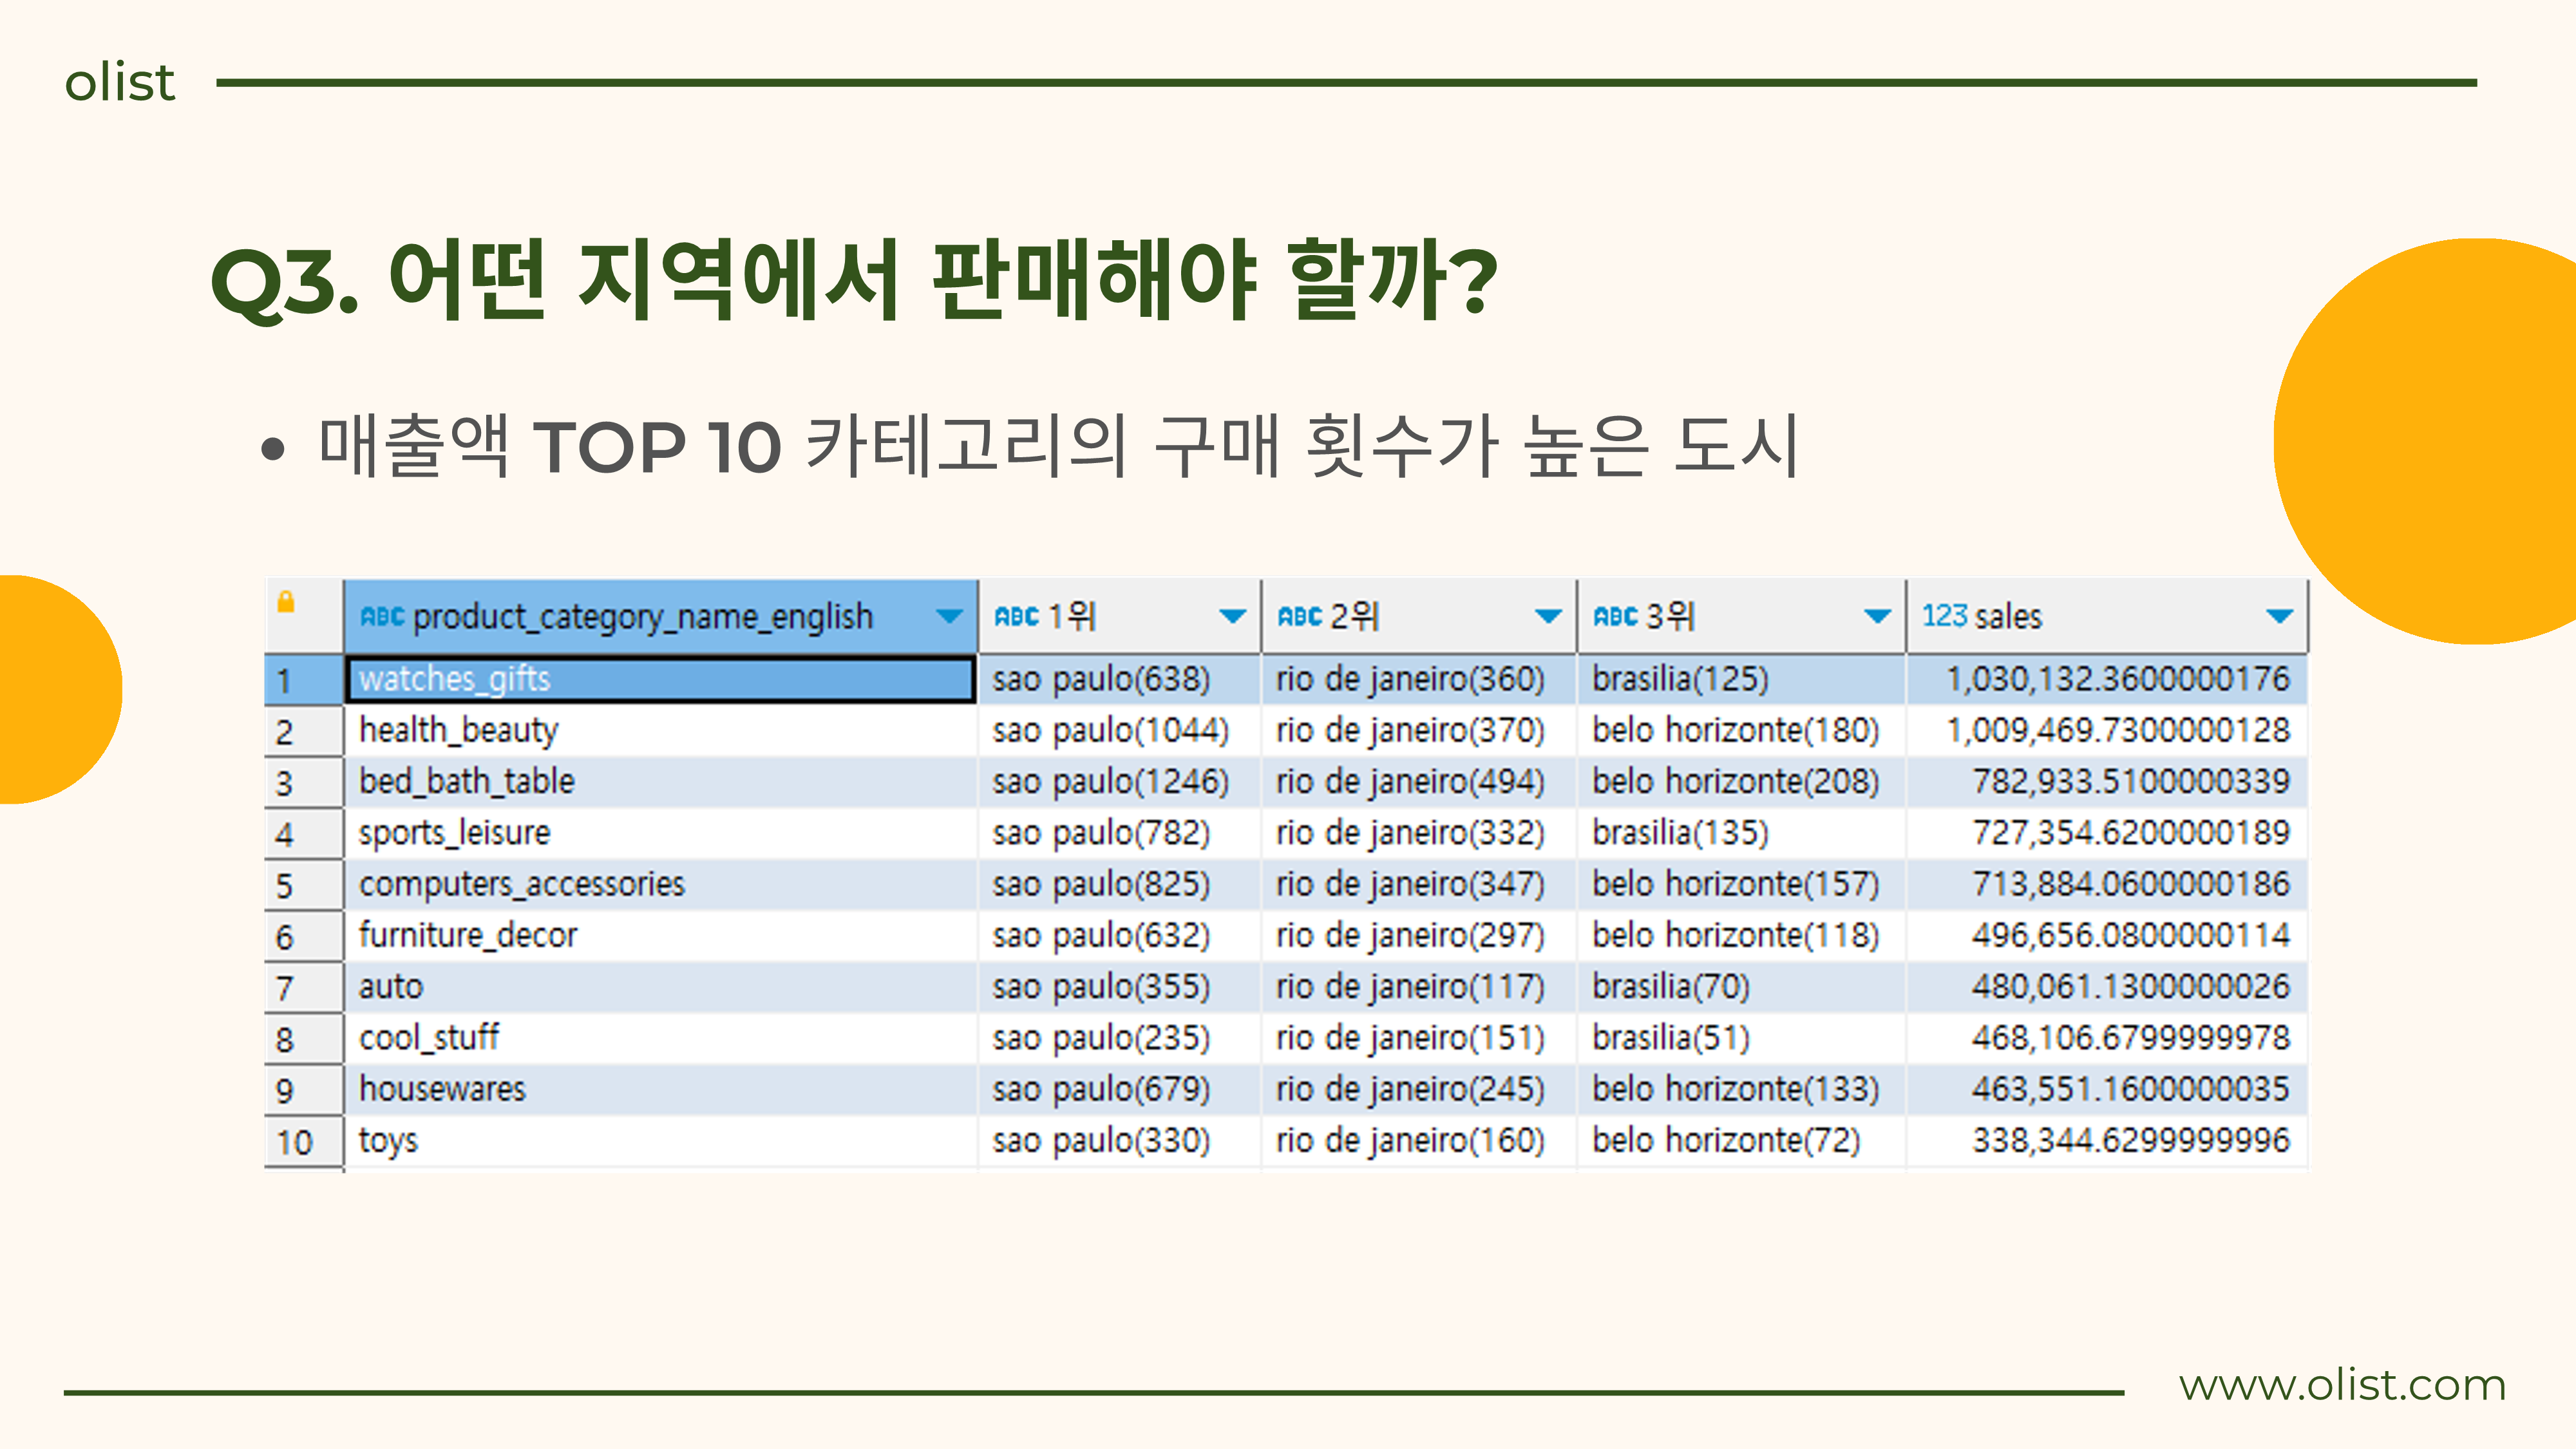Open the sales column dropdown arrow
The width and height of the screenshot is (2576, 1449).
[x=2279, y=616]
